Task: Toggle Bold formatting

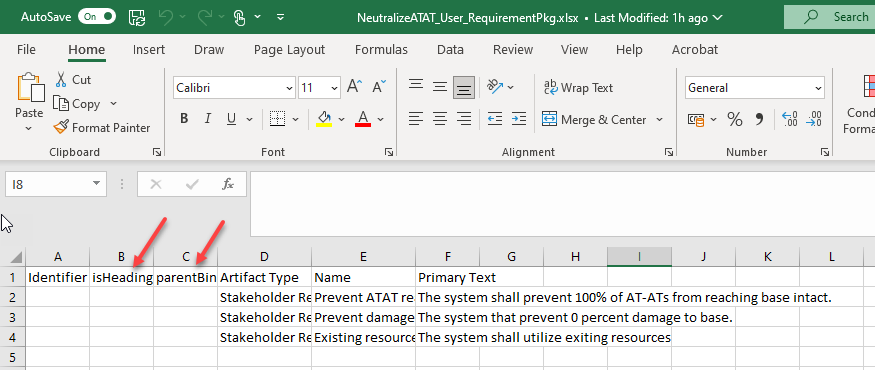Action: [184, 119]
